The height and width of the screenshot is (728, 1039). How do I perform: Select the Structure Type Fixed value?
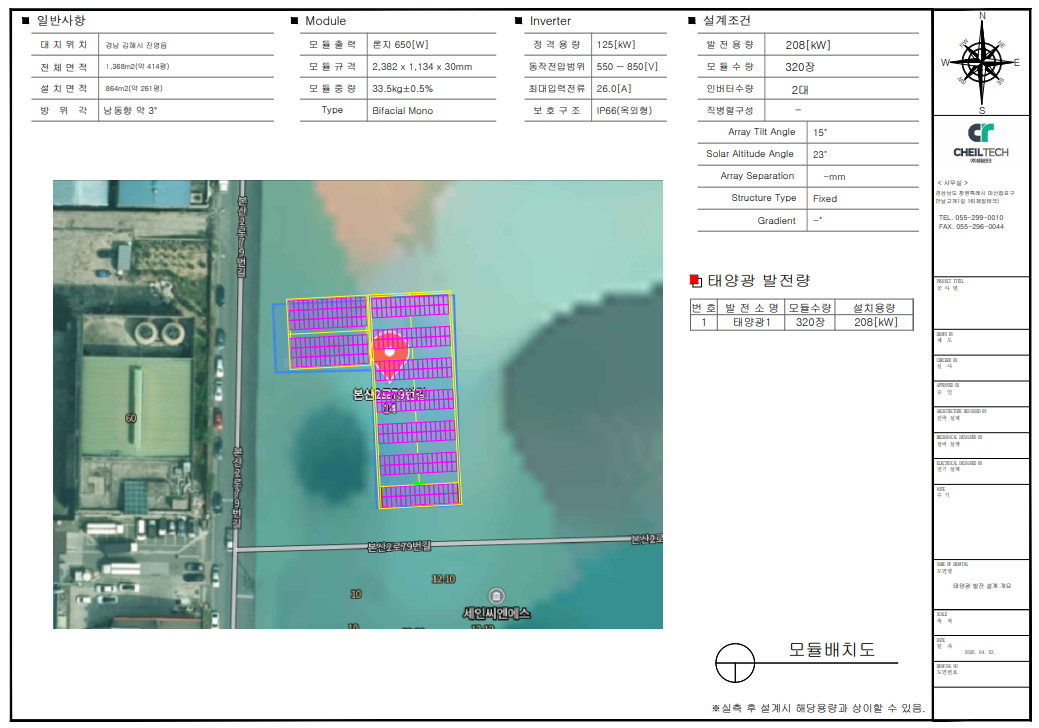tap(825, 198)
